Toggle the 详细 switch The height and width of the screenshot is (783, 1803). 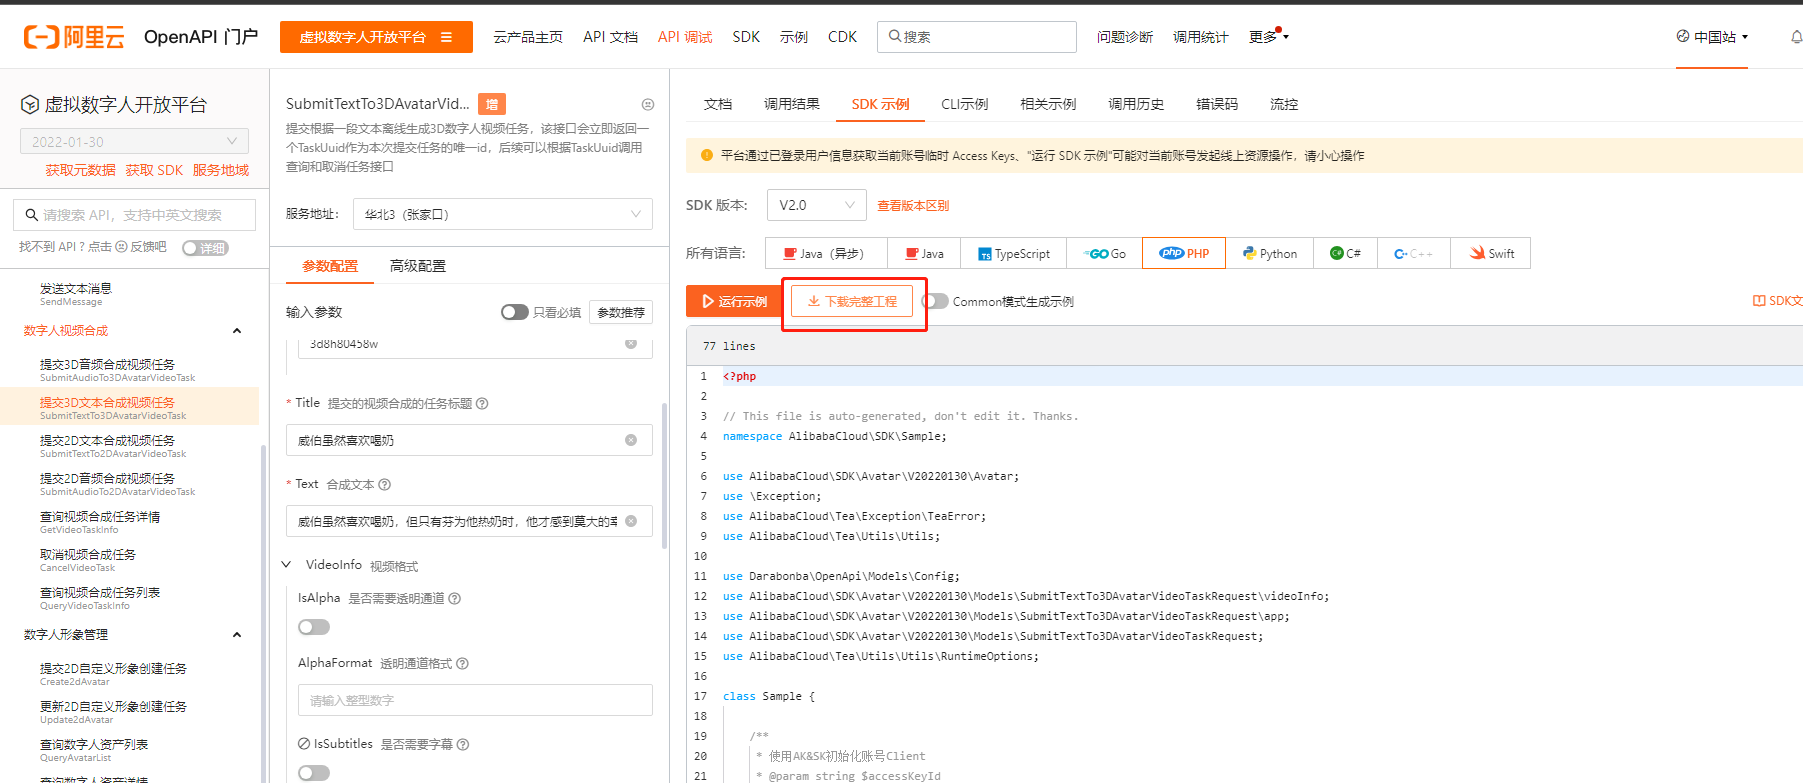click(x=205, y=248)
